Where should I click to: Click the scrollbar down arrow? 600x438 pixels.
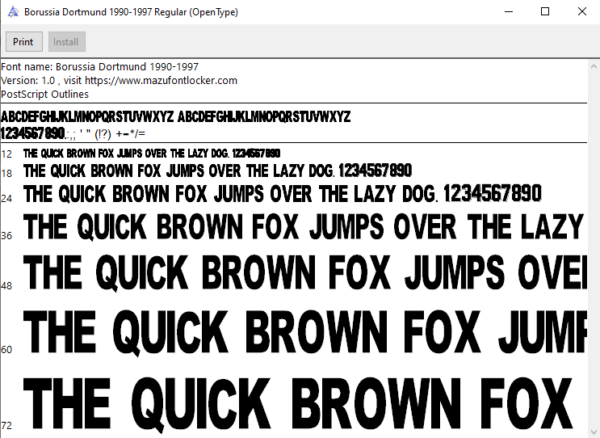click(x=593, y=433)
